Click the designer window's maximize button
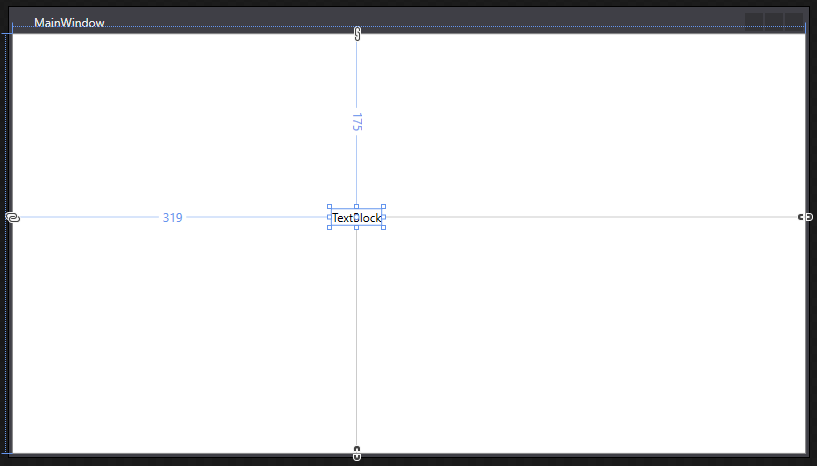The height and width of the screenshot is (466, 817). [774, 21]
